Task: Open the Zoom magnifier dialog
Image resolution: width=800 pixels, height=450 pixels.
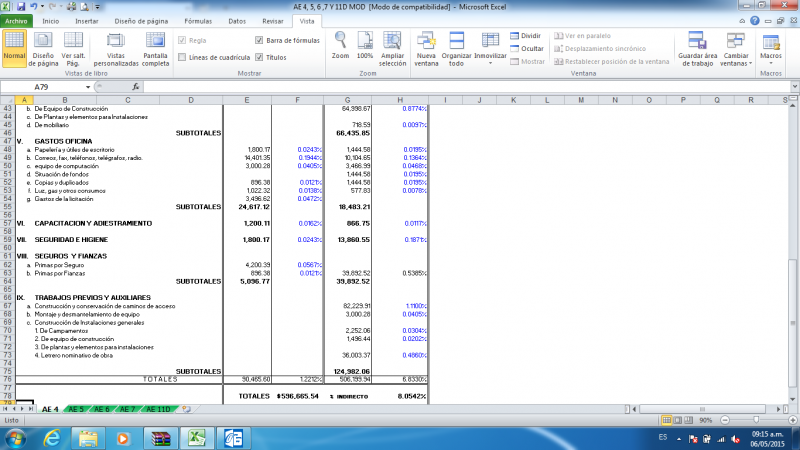Action: [x=341, y=46]
